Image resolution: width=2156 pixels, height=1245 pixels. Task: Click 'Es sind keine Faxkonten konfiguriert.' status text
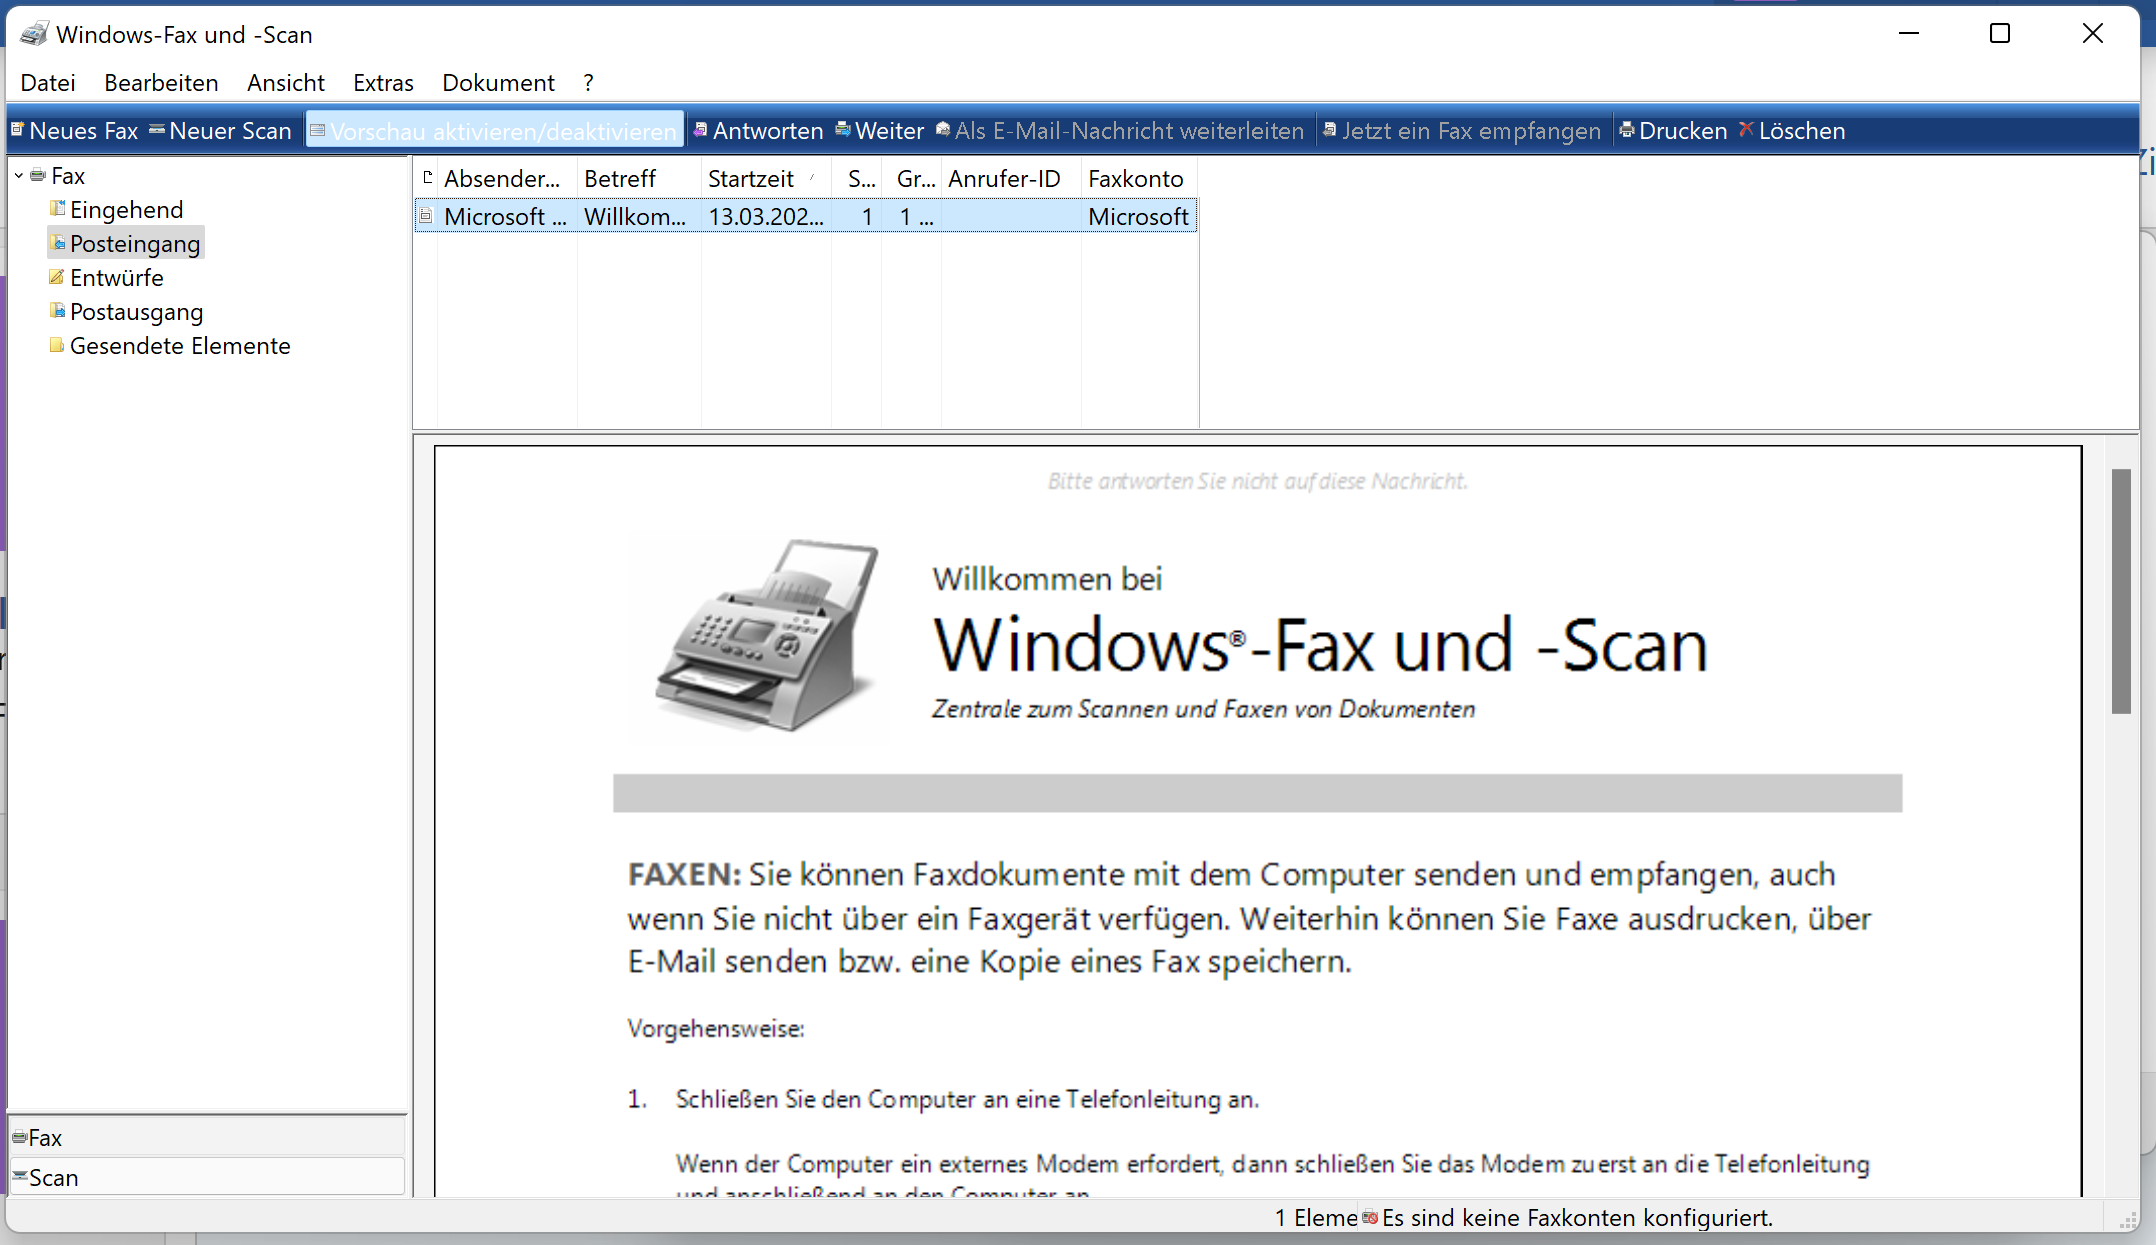click(1577, 1217)
